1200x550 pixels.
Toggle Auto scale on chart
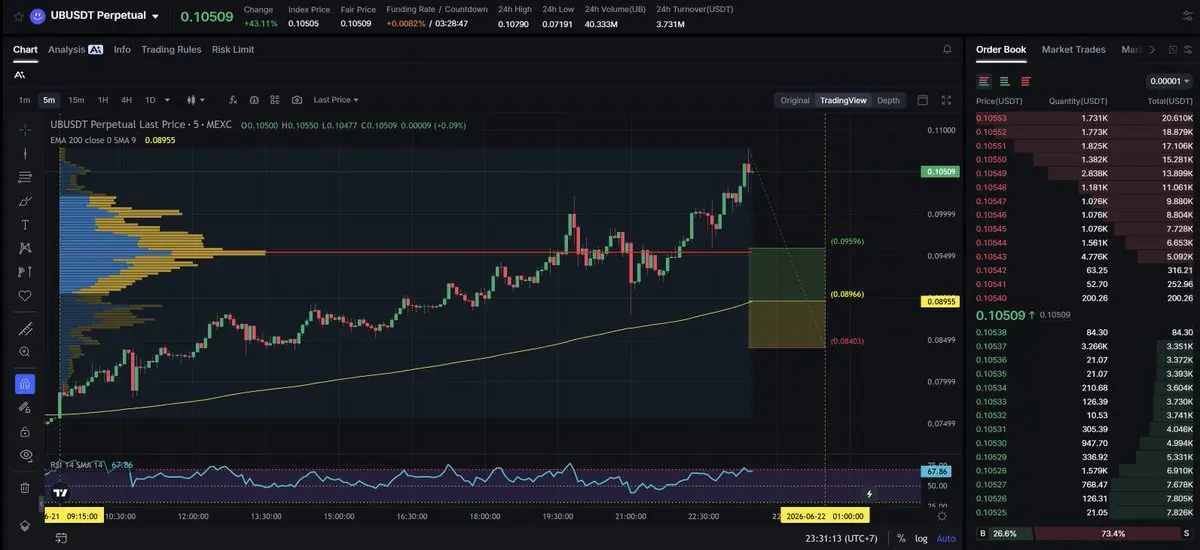946,538
